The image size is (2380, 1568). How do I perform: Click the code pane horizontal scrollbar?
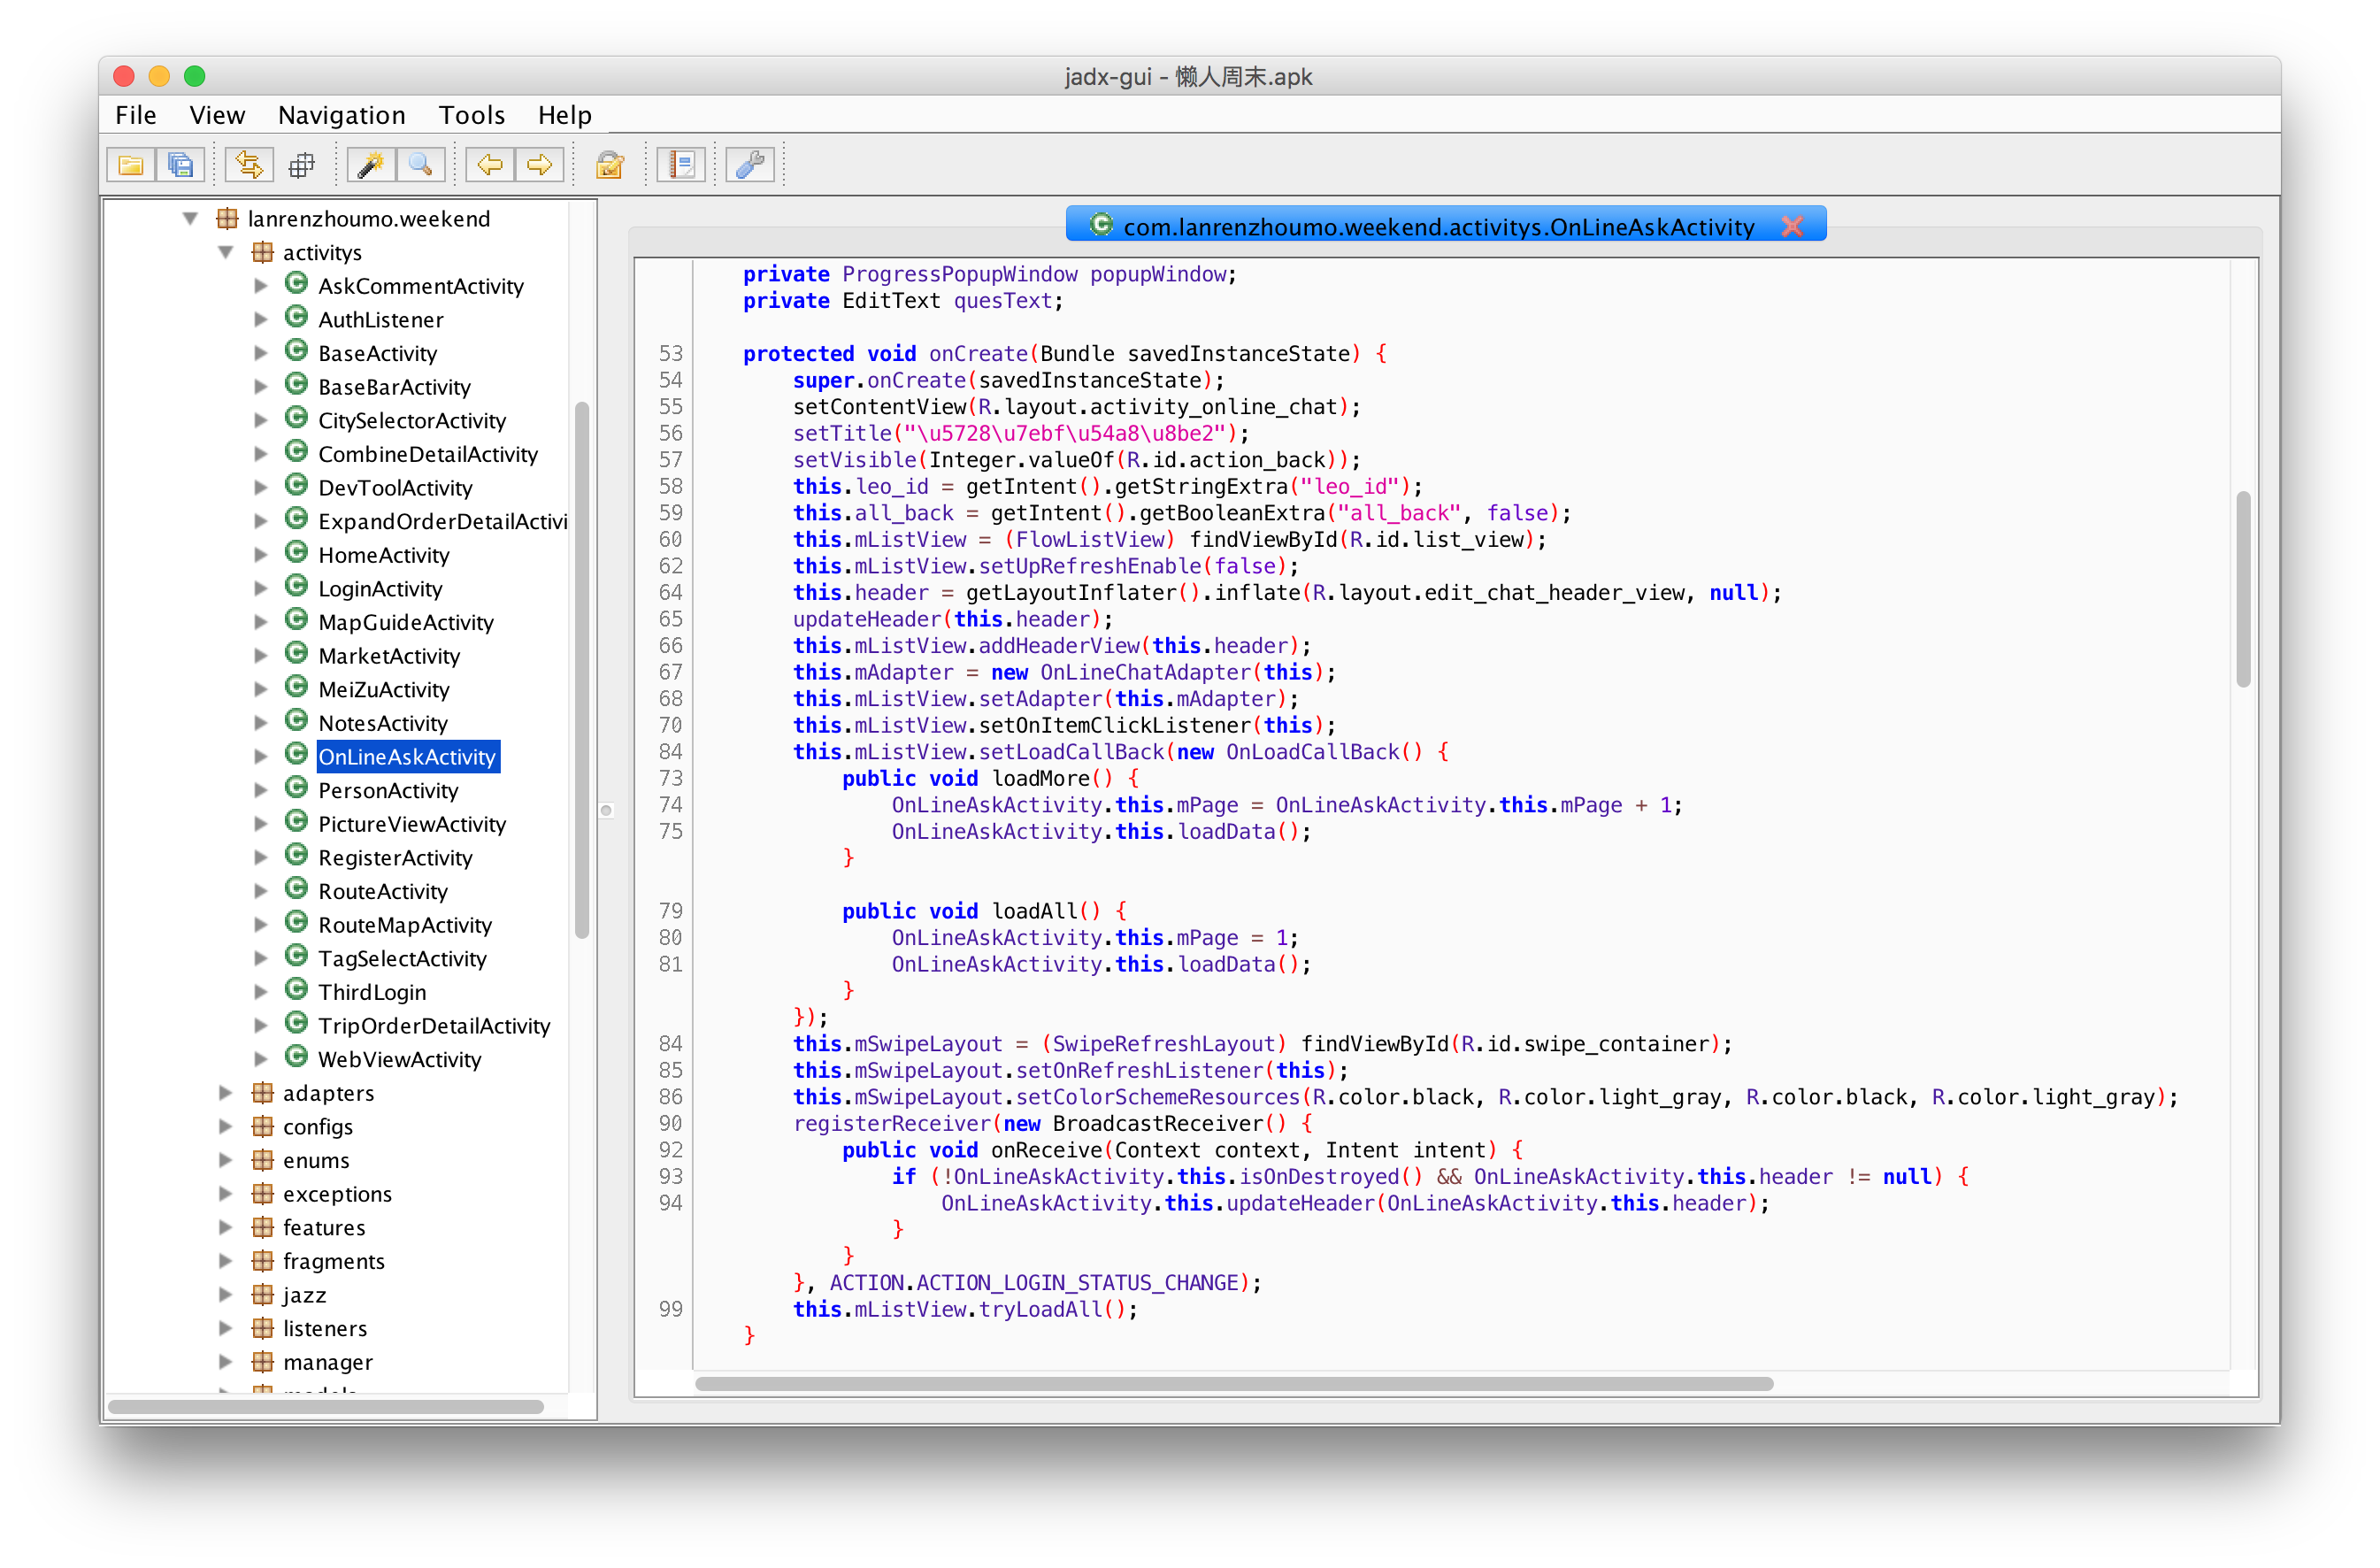click(x=1234, y=1384)
